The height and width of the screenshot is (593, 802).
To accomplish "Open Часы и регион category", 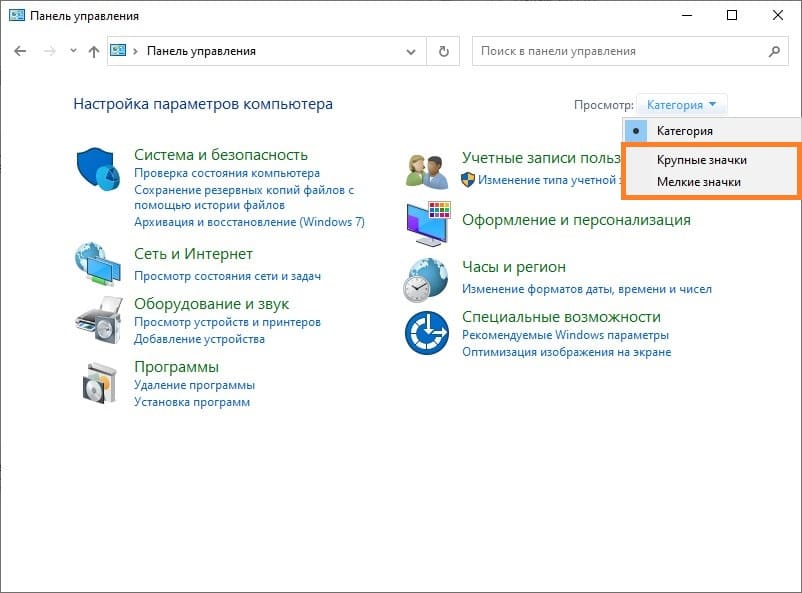I will point(514,267).
